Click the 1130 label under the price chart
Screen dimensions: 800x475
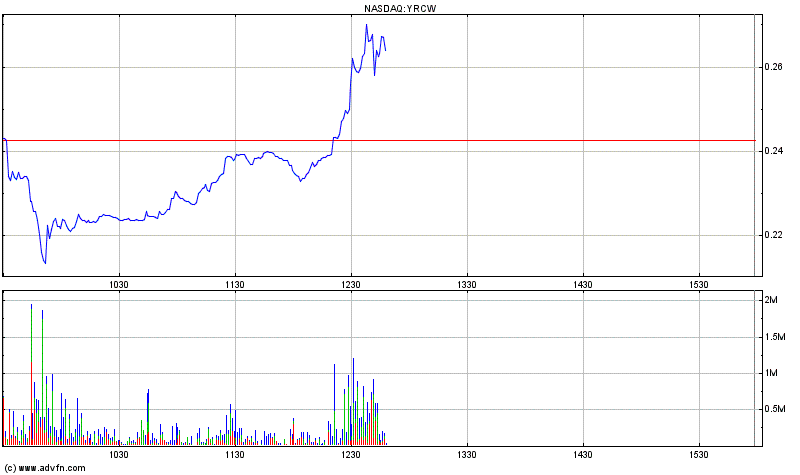235,285
